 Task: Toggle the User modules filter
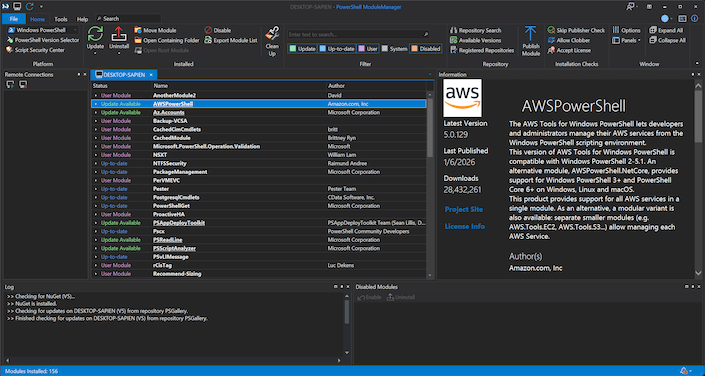[368, 49]
